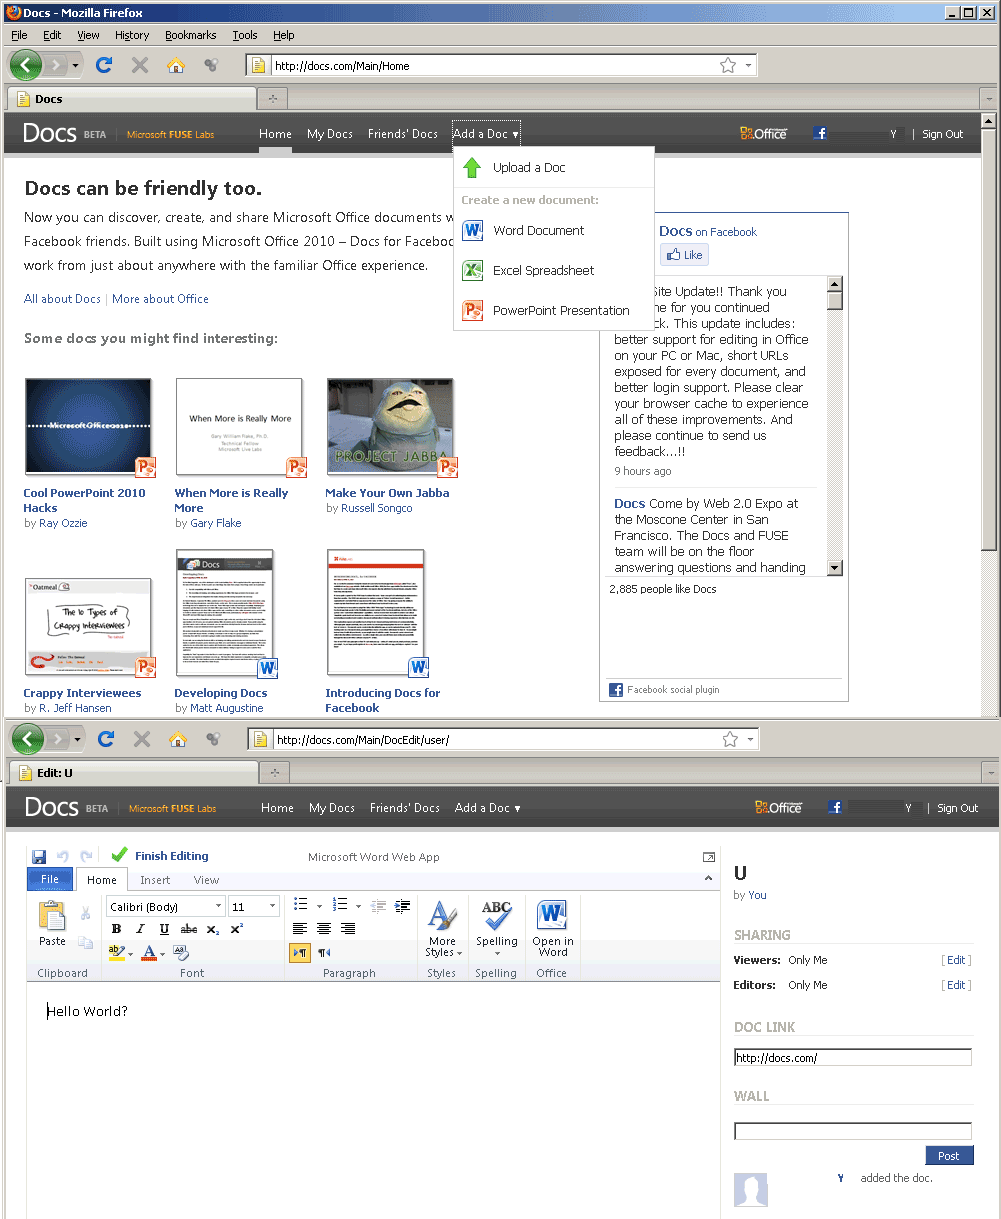Viewport: 1001px width, 1219px height.
Task: Choose Upload a Doc with green arrow
Action: click(553, 168)
